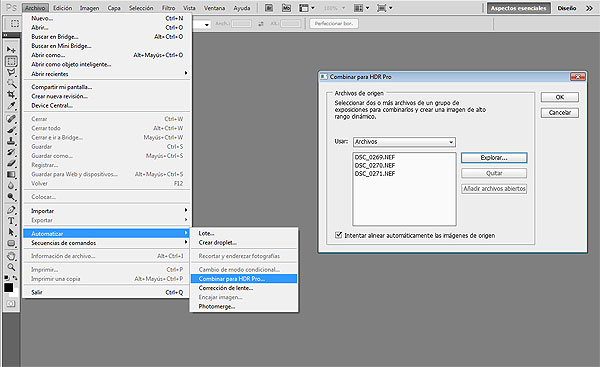The height and width of the screenshot is (367, 600).
Task: Switch to Aspectos esenciales workspace
Action: click(518, 8)
